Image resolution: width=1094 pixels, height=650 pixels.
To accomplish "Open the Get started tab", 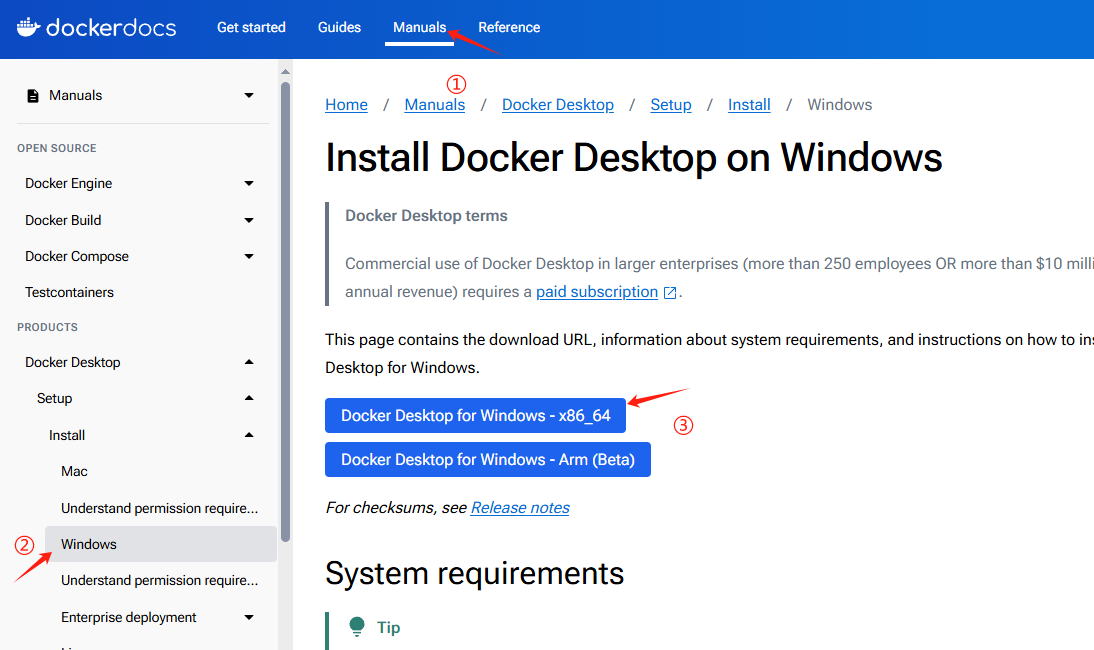I will [x=251, y=27].
